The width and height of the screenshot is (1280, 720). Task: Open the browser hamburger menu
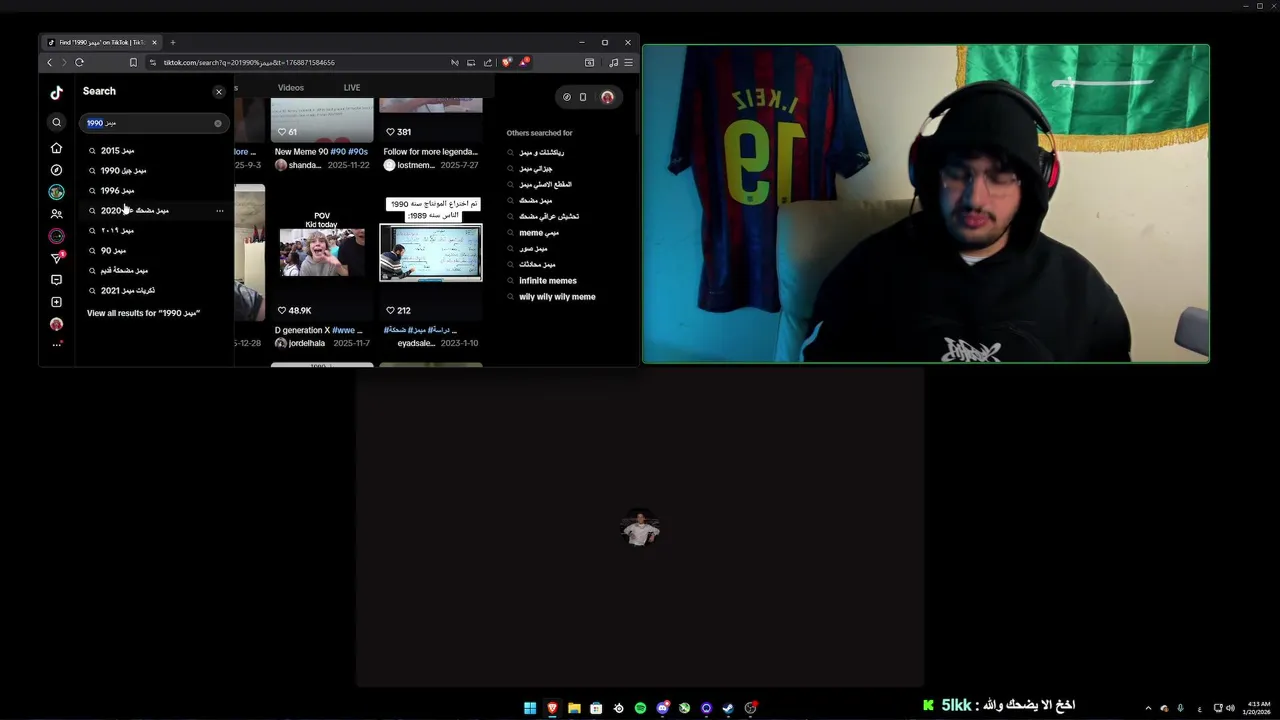[x=628, y=63]
